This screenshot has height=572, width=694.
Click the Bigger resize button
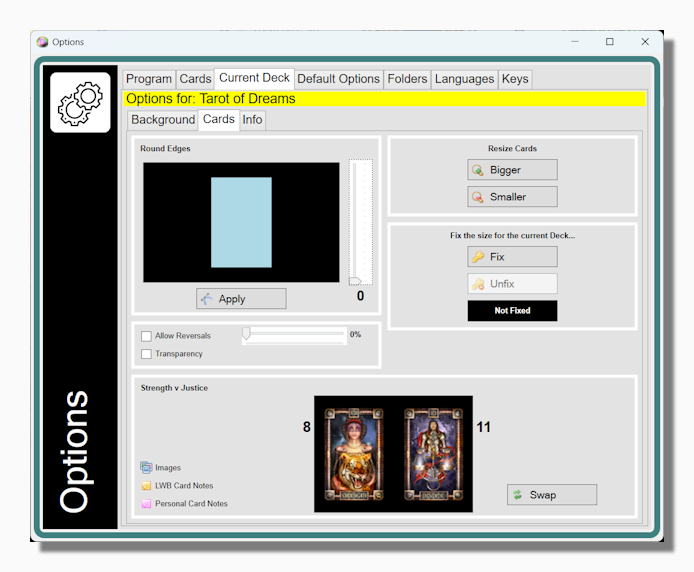tap(512, 170)
